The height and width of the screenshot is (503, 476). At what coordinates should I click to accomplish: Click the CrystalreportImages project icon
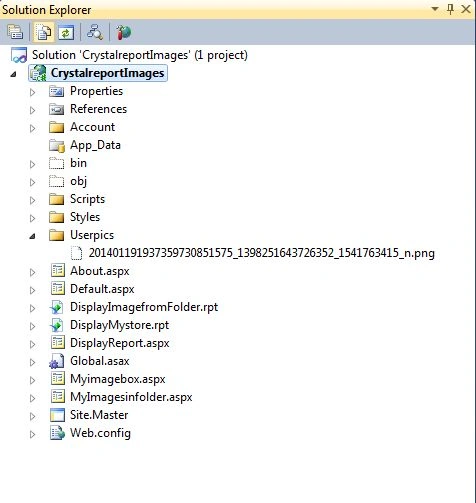tap(38, 73)
